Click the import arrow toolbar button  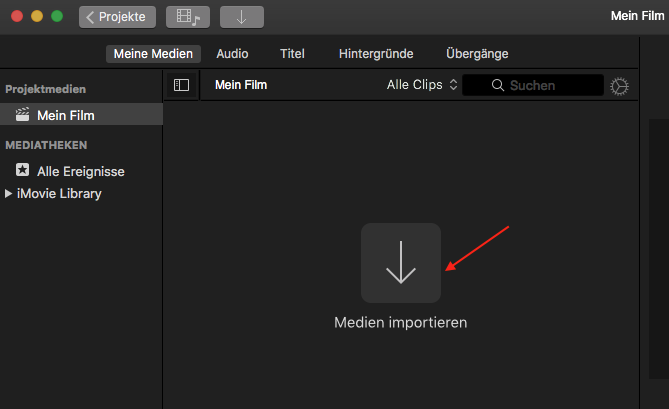click(242, 17)
